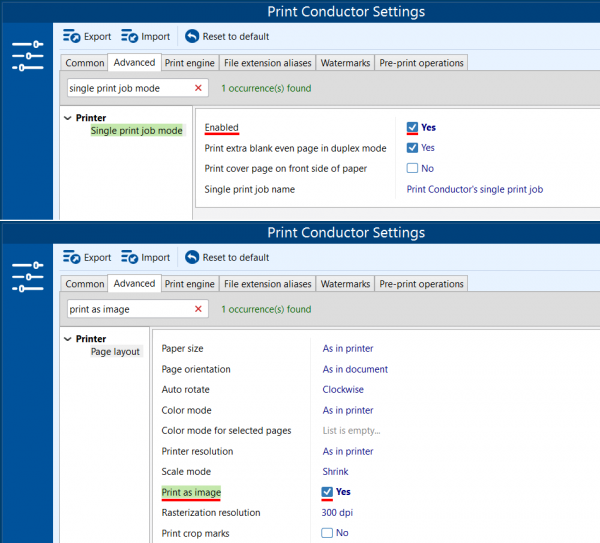Click the sliders settings icon in the upper sidebar
Image resolution: width=600 pixels, height=543 pixels.
pos(28,56)
